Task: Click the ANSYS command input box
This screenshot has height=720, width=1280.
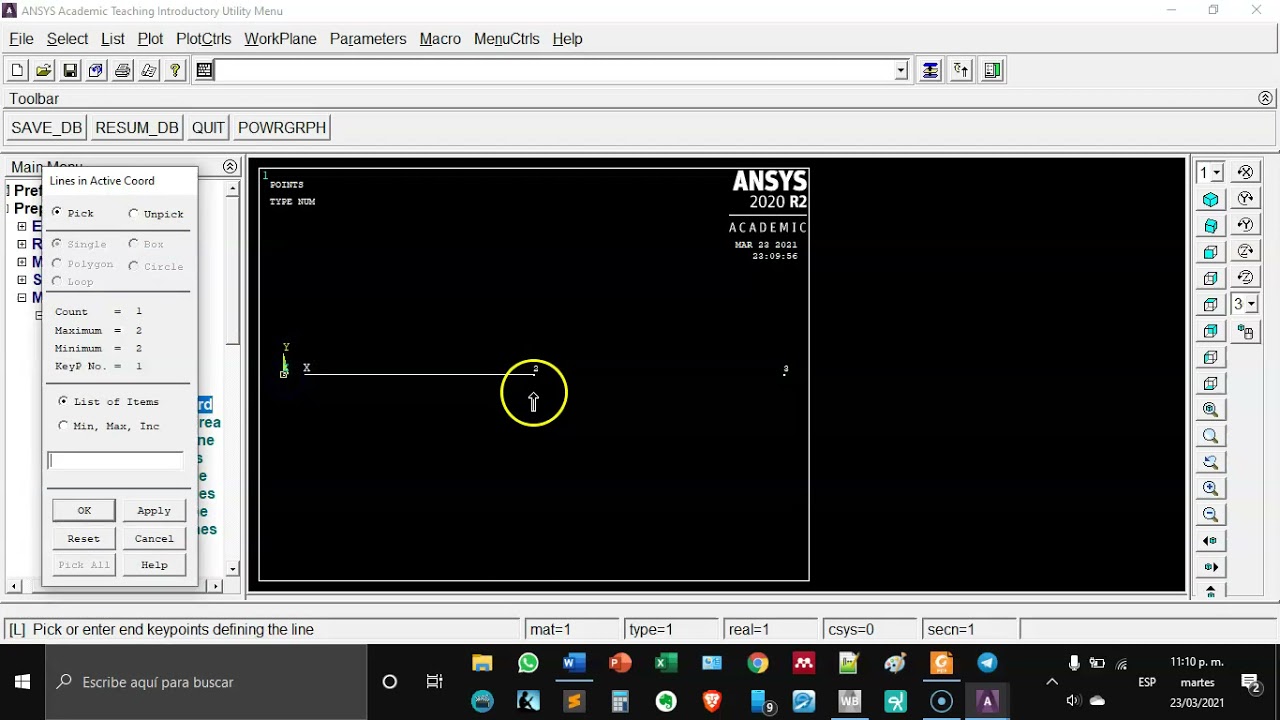Action: (556, 70)
